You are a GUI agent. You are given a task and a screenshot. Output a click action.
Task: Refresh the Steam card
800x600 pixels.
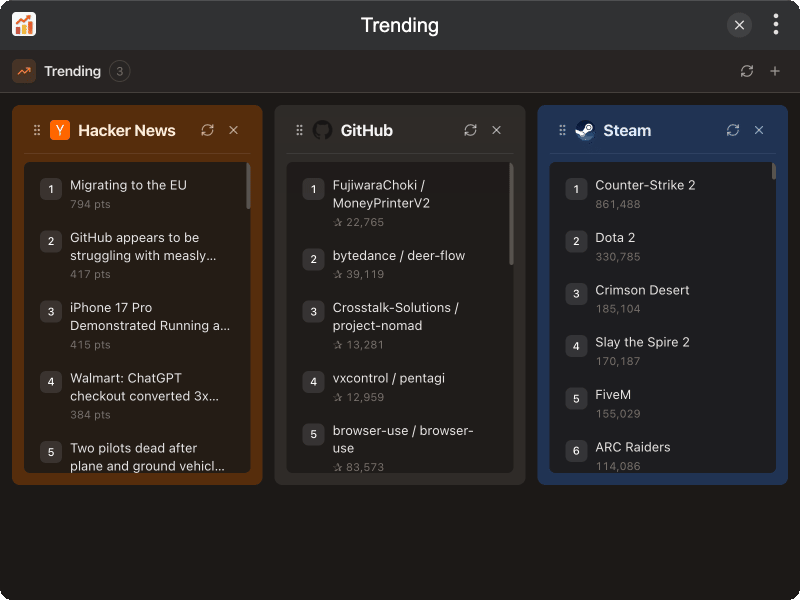pos(733,130)
